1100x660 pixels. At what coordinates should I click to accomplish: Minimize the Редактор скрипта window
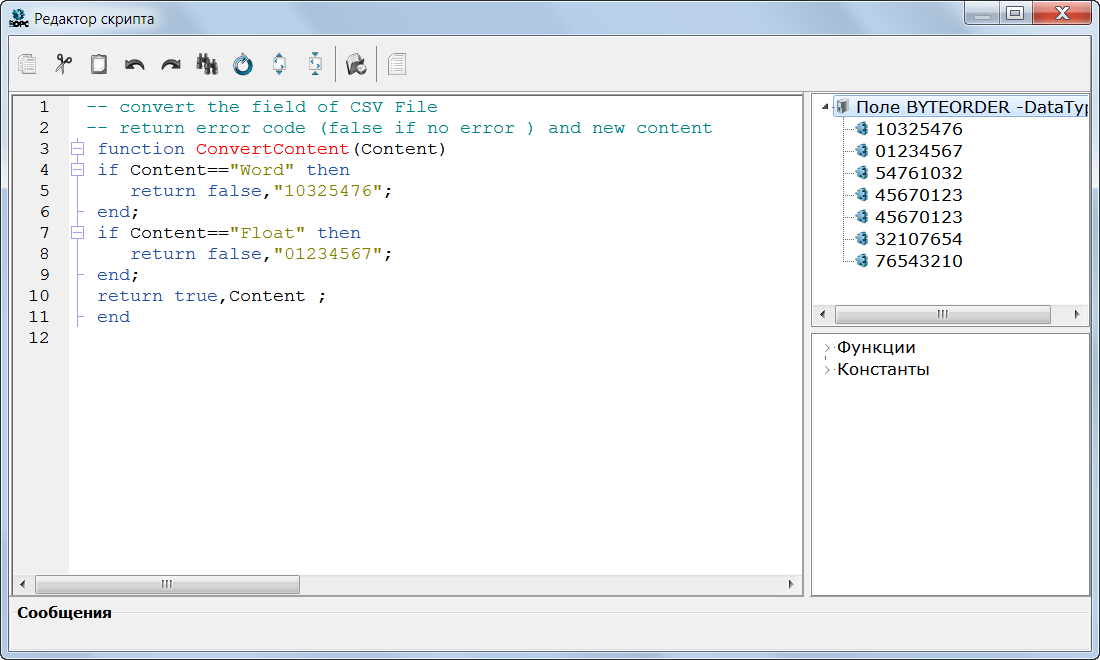(983, 13)
